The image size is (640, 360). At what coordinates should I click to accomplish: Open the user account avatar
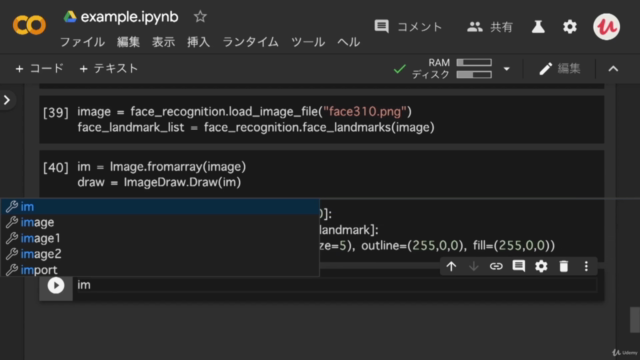click(x=606, y=27)
